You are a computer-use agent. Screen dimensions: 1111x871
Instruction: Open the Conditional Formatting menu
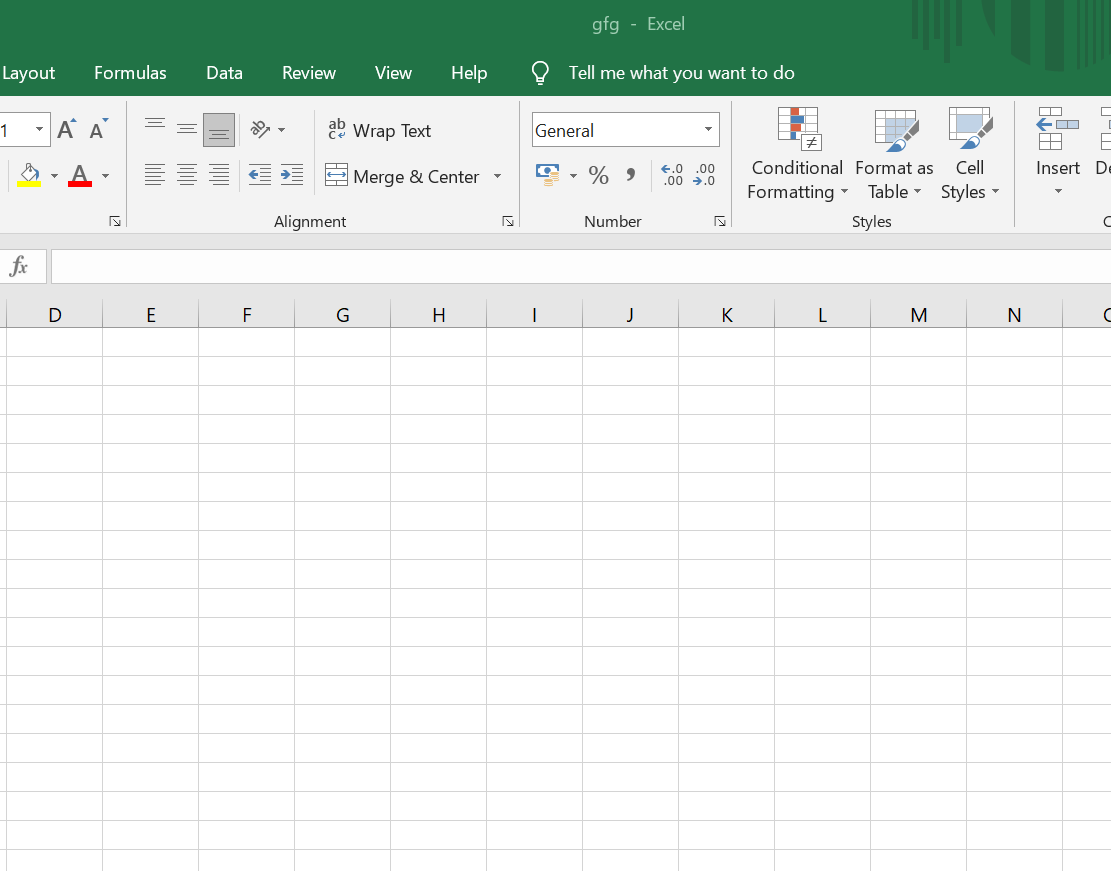(796, 155)
